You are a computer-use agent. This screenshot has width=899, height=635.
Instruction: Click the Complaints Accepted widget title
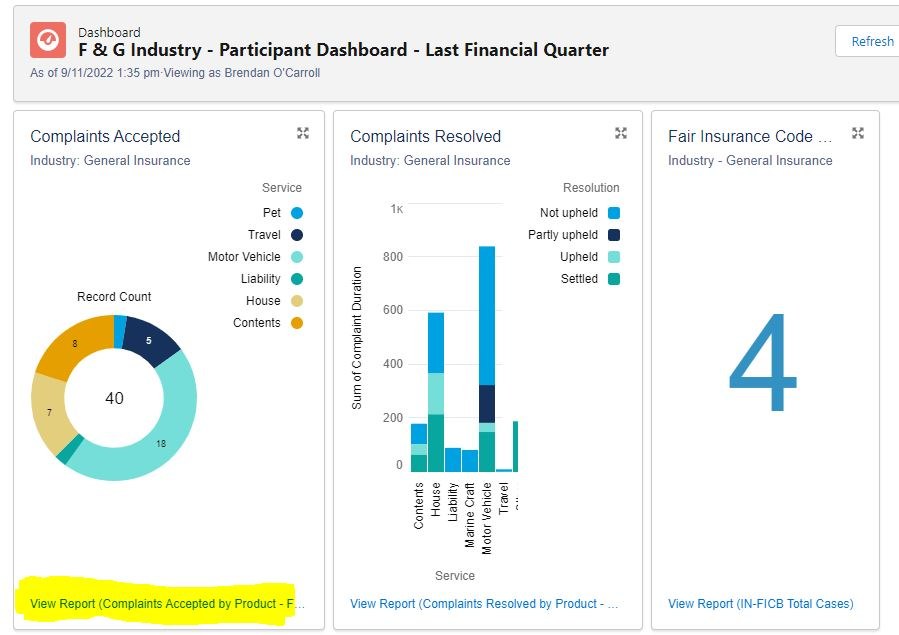105,136
